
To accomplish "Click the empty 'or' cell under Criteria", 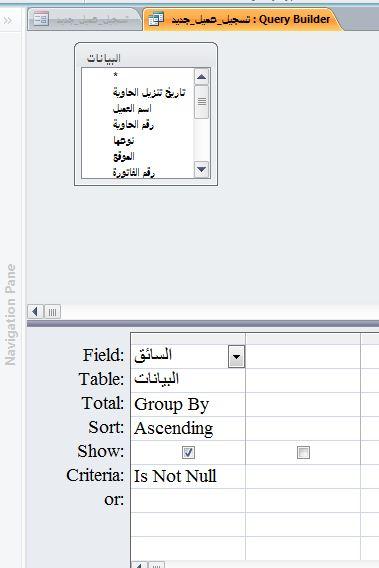I will [x=188, y=500].
